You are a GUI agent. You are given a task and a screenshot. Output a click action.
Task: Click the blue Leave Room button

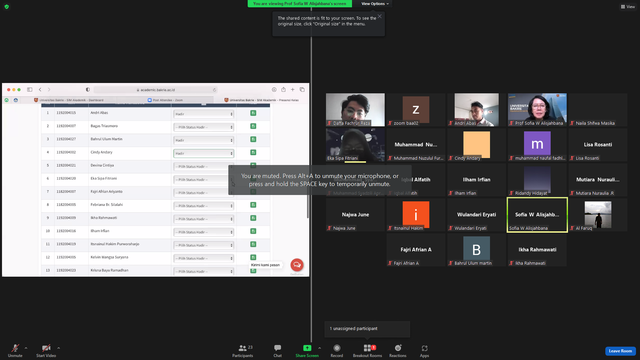coord(620,351)
